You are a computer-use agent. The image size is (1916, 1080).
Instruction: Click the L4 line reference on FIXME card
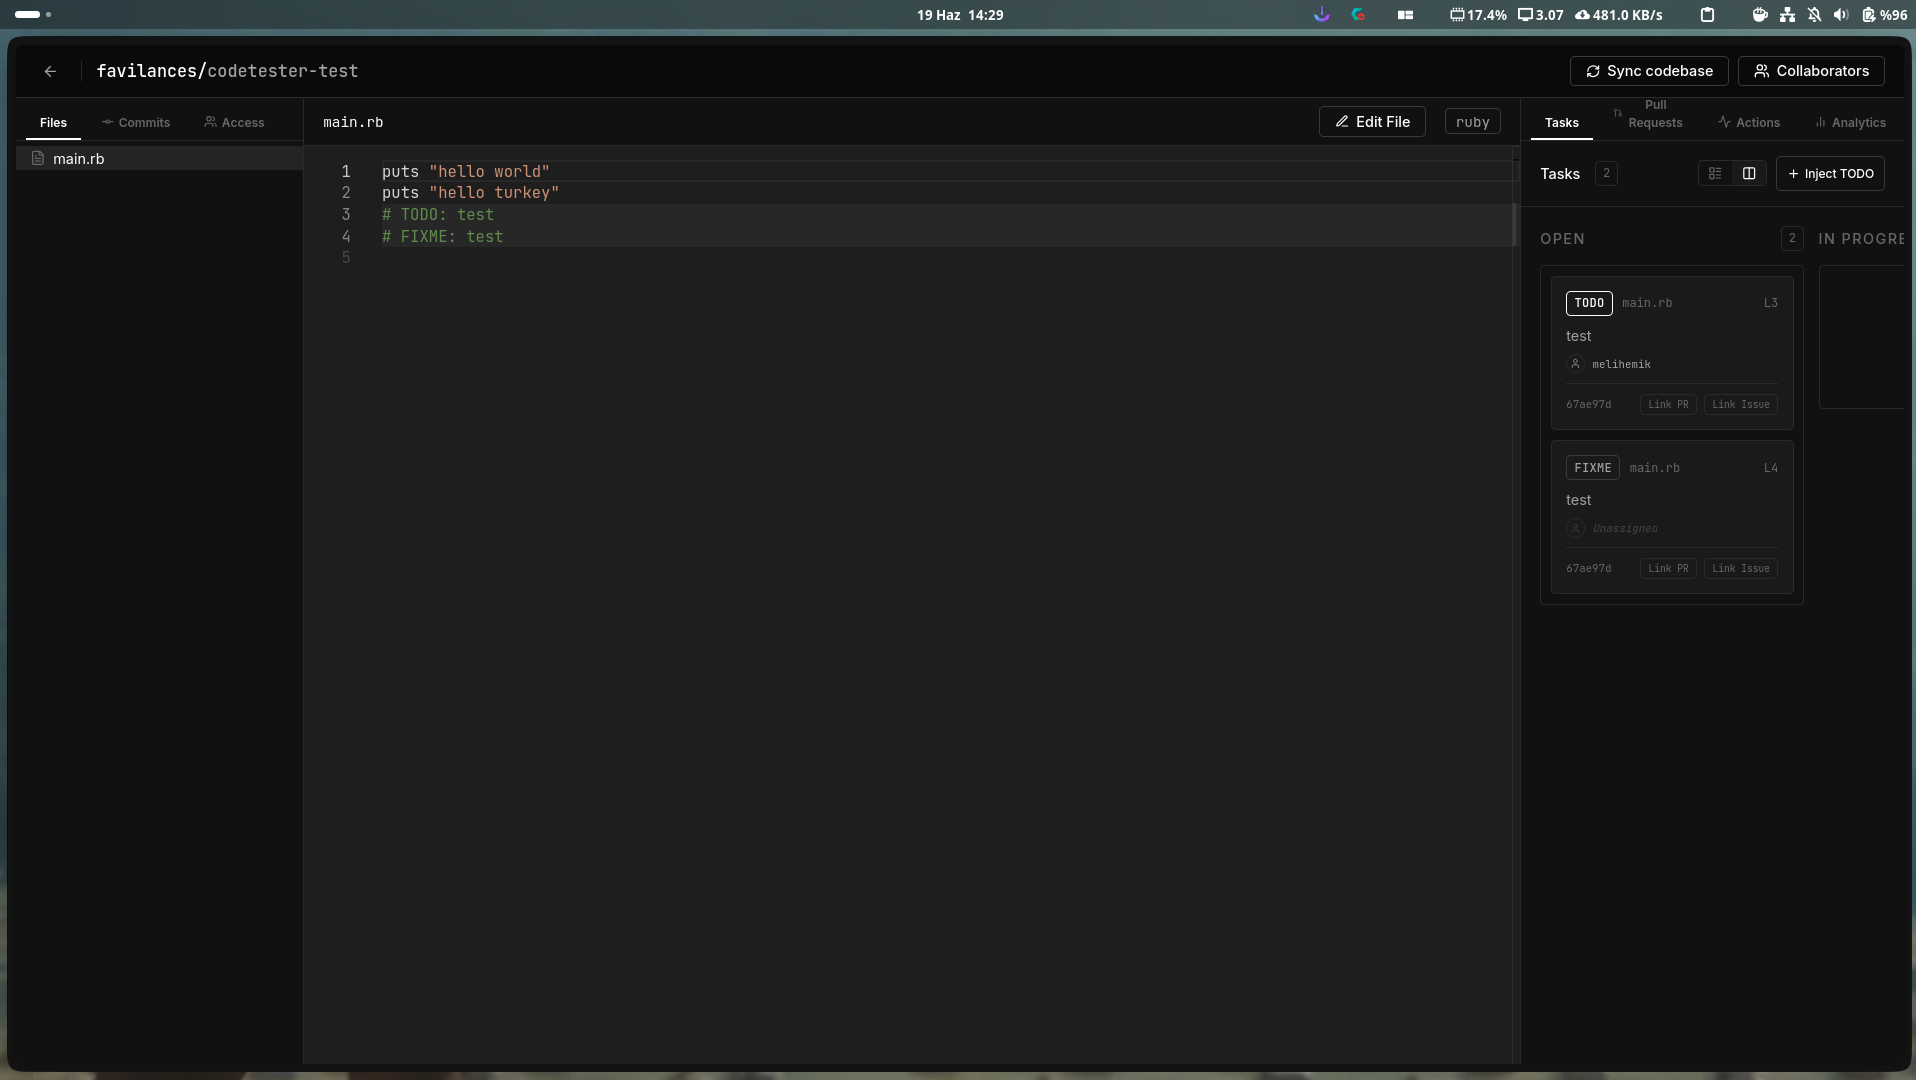(x=1770, y=468)
